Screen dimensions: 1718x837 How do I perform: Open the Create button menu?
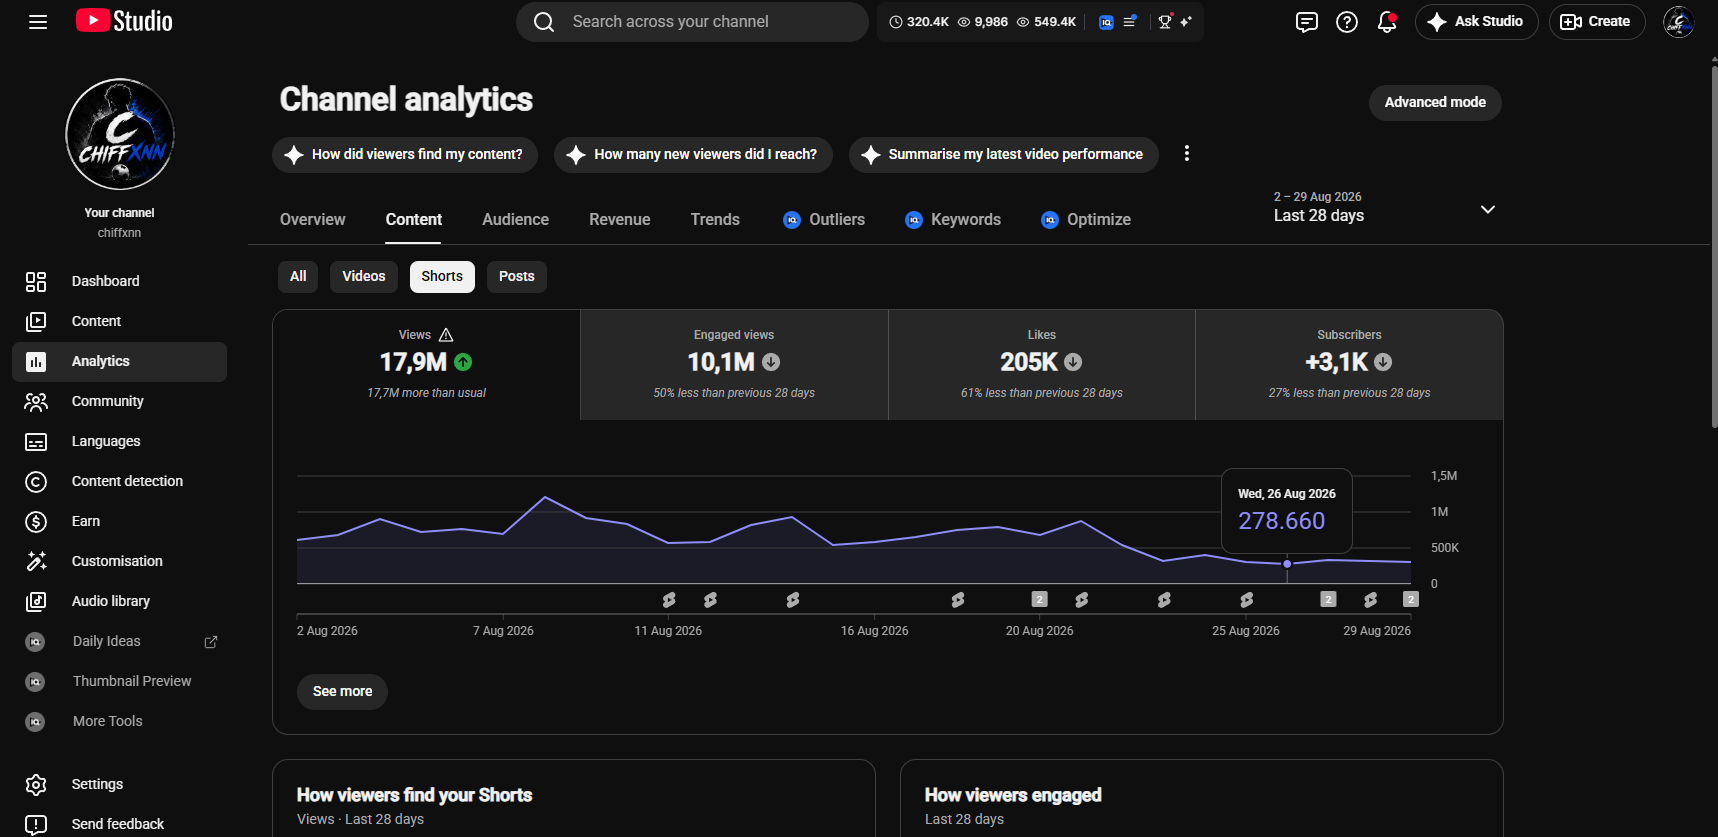click(x=1597, y=22)
